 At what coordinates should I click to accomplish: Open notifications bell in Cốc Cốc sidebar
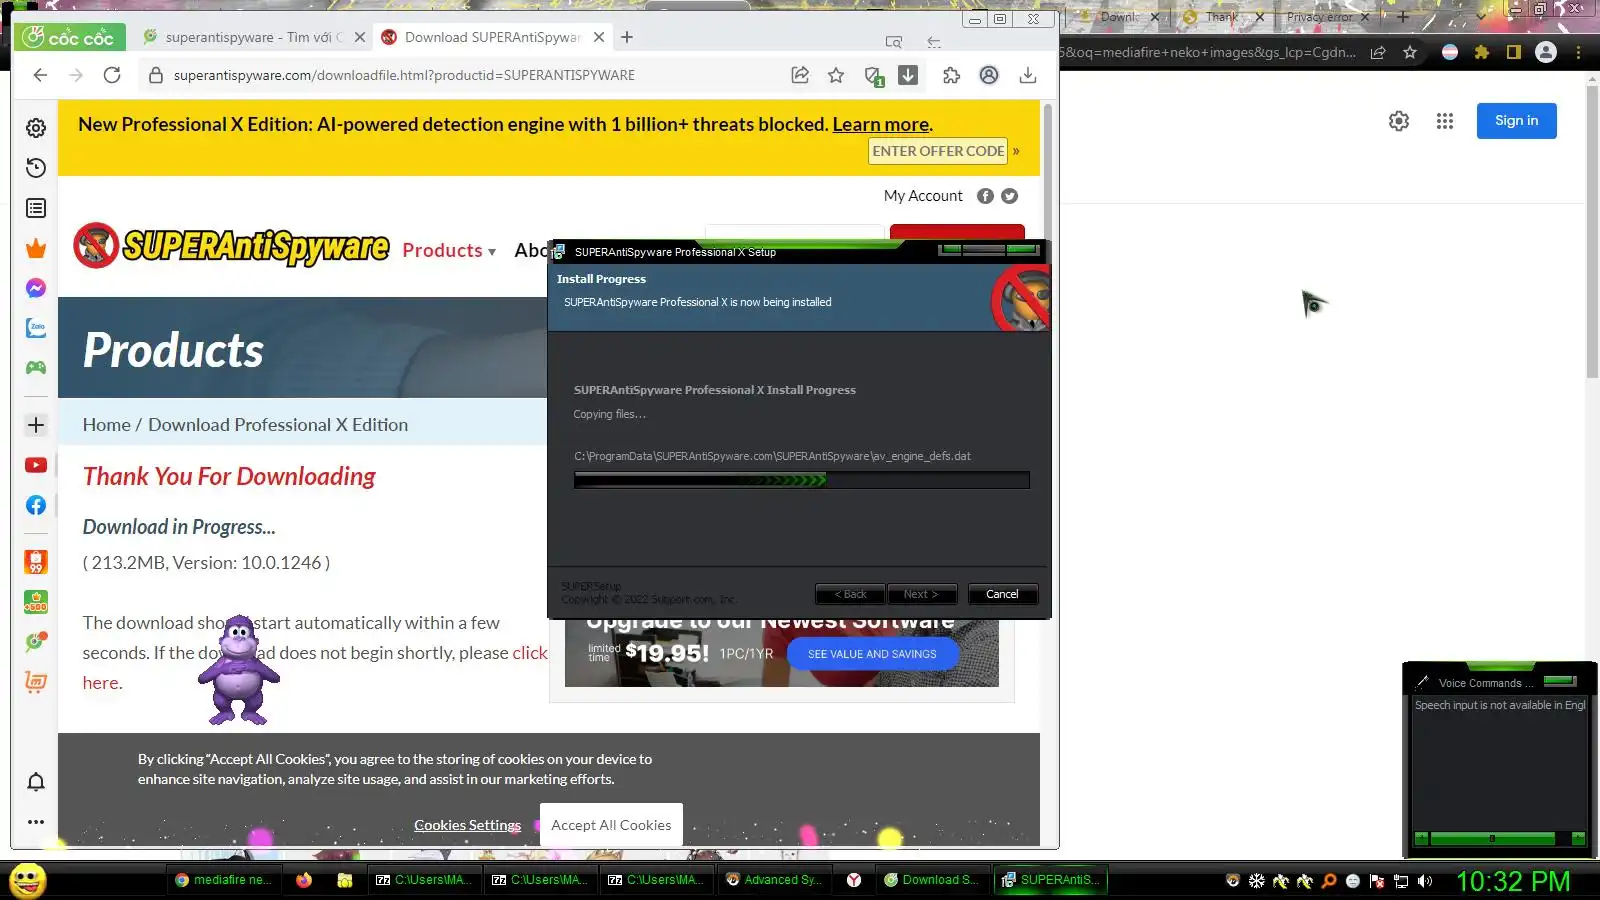pyautogui.click(x=36, y=782)
